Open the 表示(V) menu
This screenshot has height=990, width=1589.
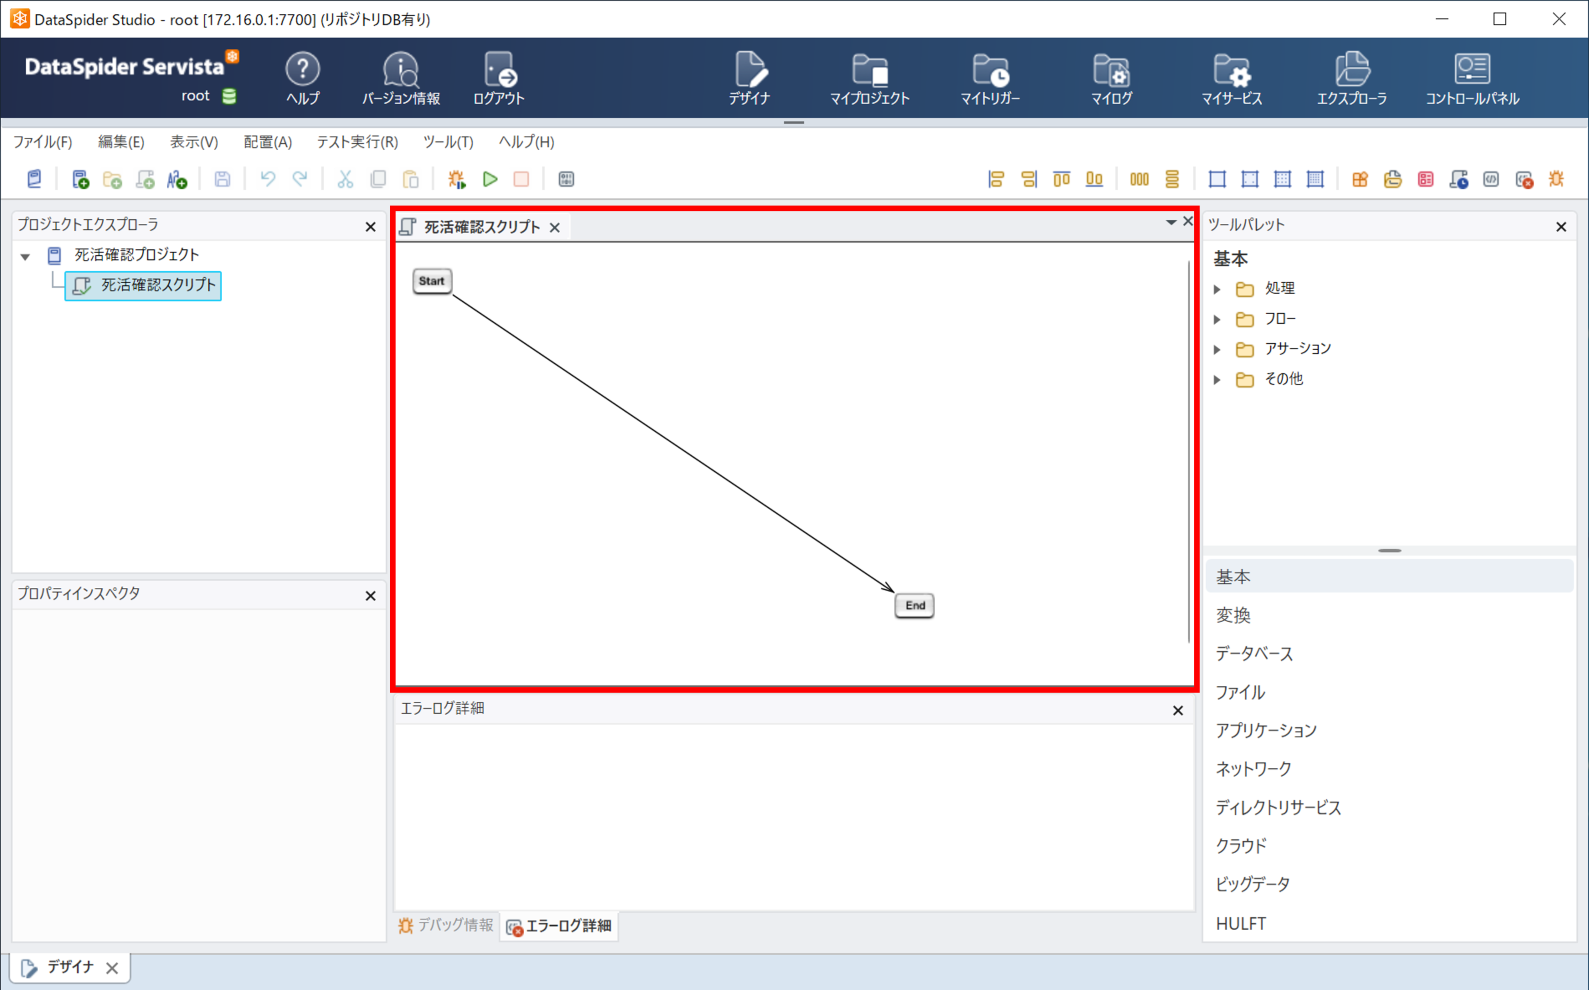tap(193, 142)
